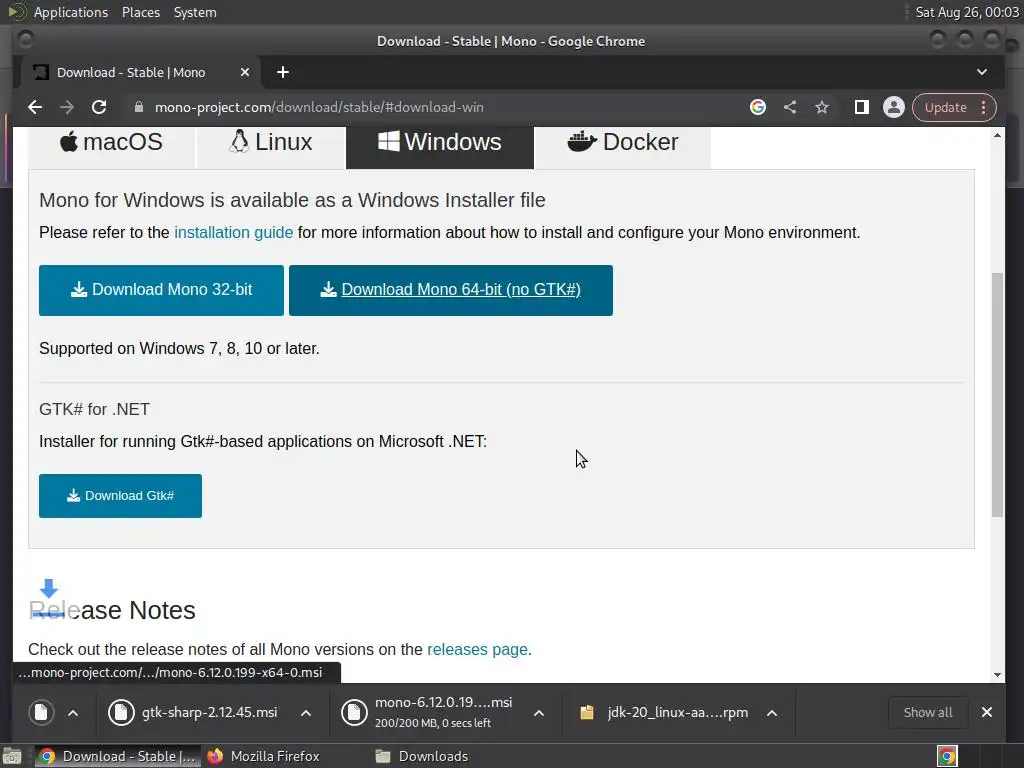1024x768 pixels.
Task: Click the page vertical scrollbar thumb
Action: (997, 394)
